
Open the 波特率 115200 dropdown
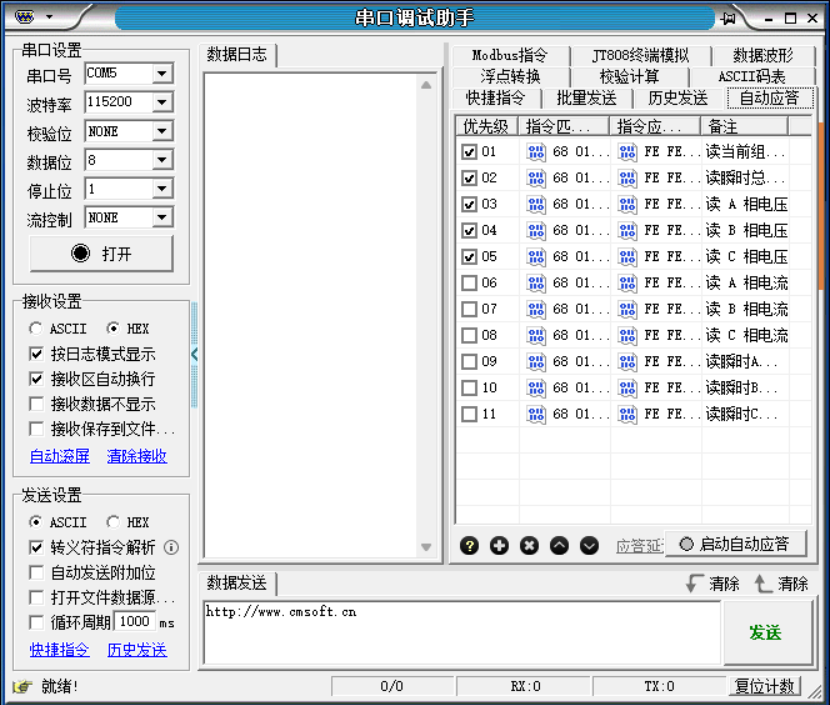(x=162, y=102)
